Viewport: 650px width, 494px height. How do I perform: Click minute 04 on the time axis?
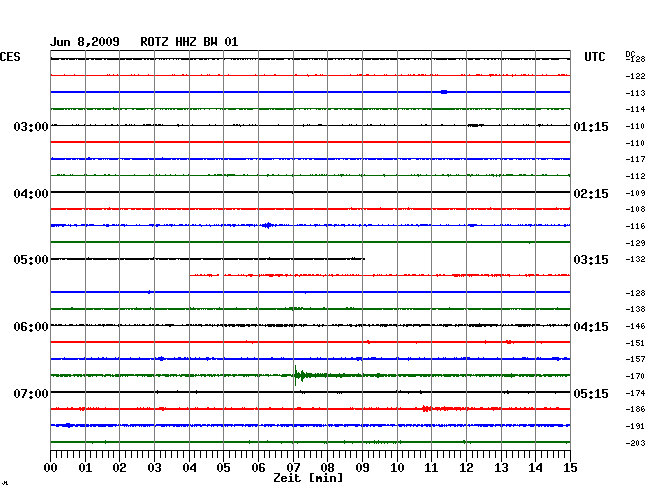point(189,468)
